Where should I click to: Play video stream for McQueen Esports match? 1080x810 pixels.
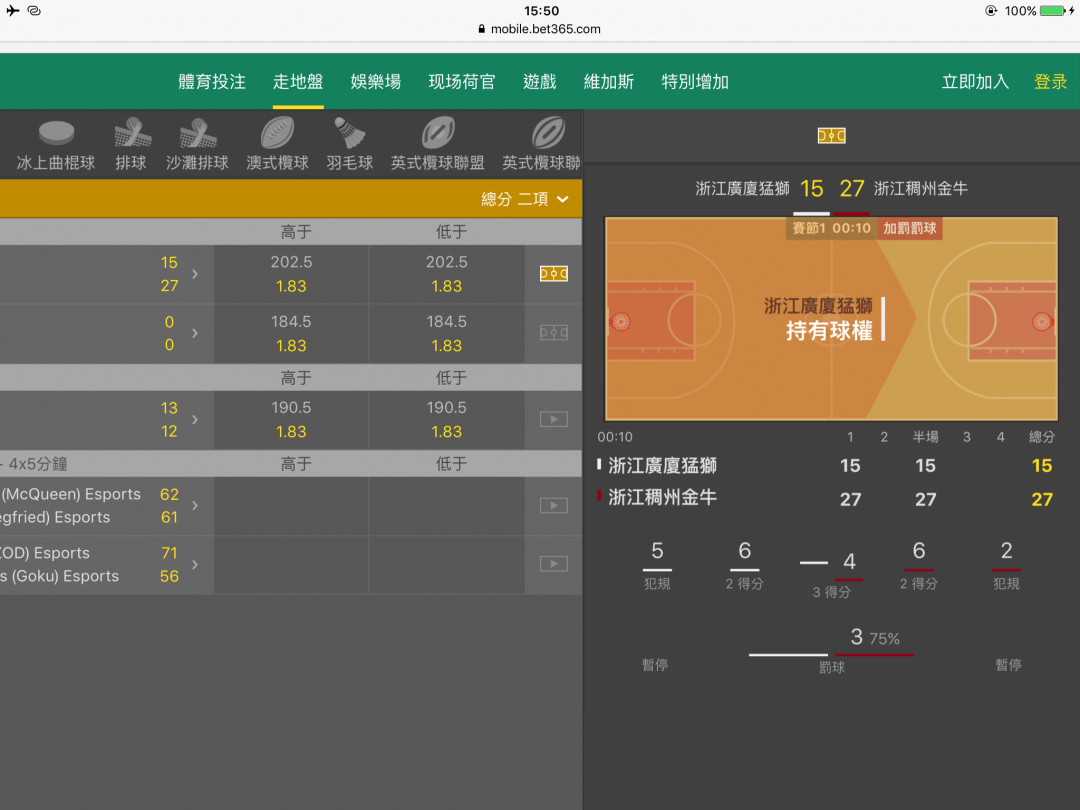pyautogui.click(x=554, y=506)
